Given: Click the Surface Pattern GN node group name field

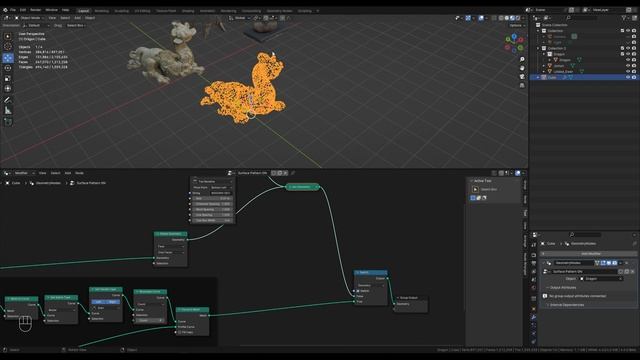Looking at the screenshot, I should pyautogui.click(x=253, y=173).
